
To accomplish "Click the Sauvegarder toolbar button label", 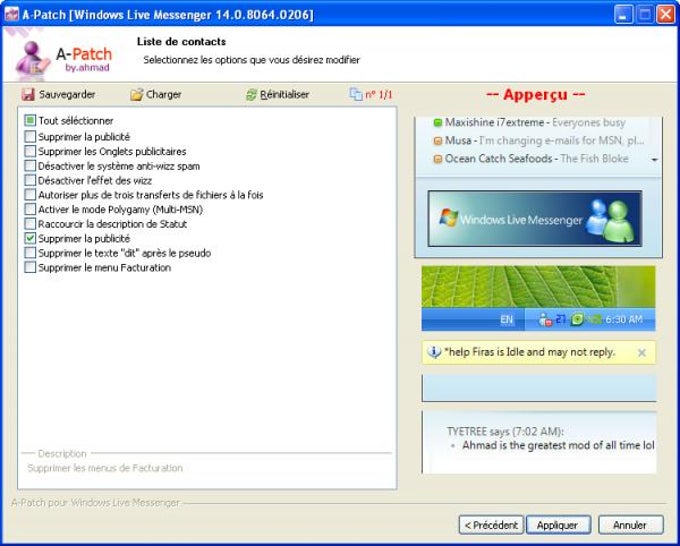I will point(67,94).
